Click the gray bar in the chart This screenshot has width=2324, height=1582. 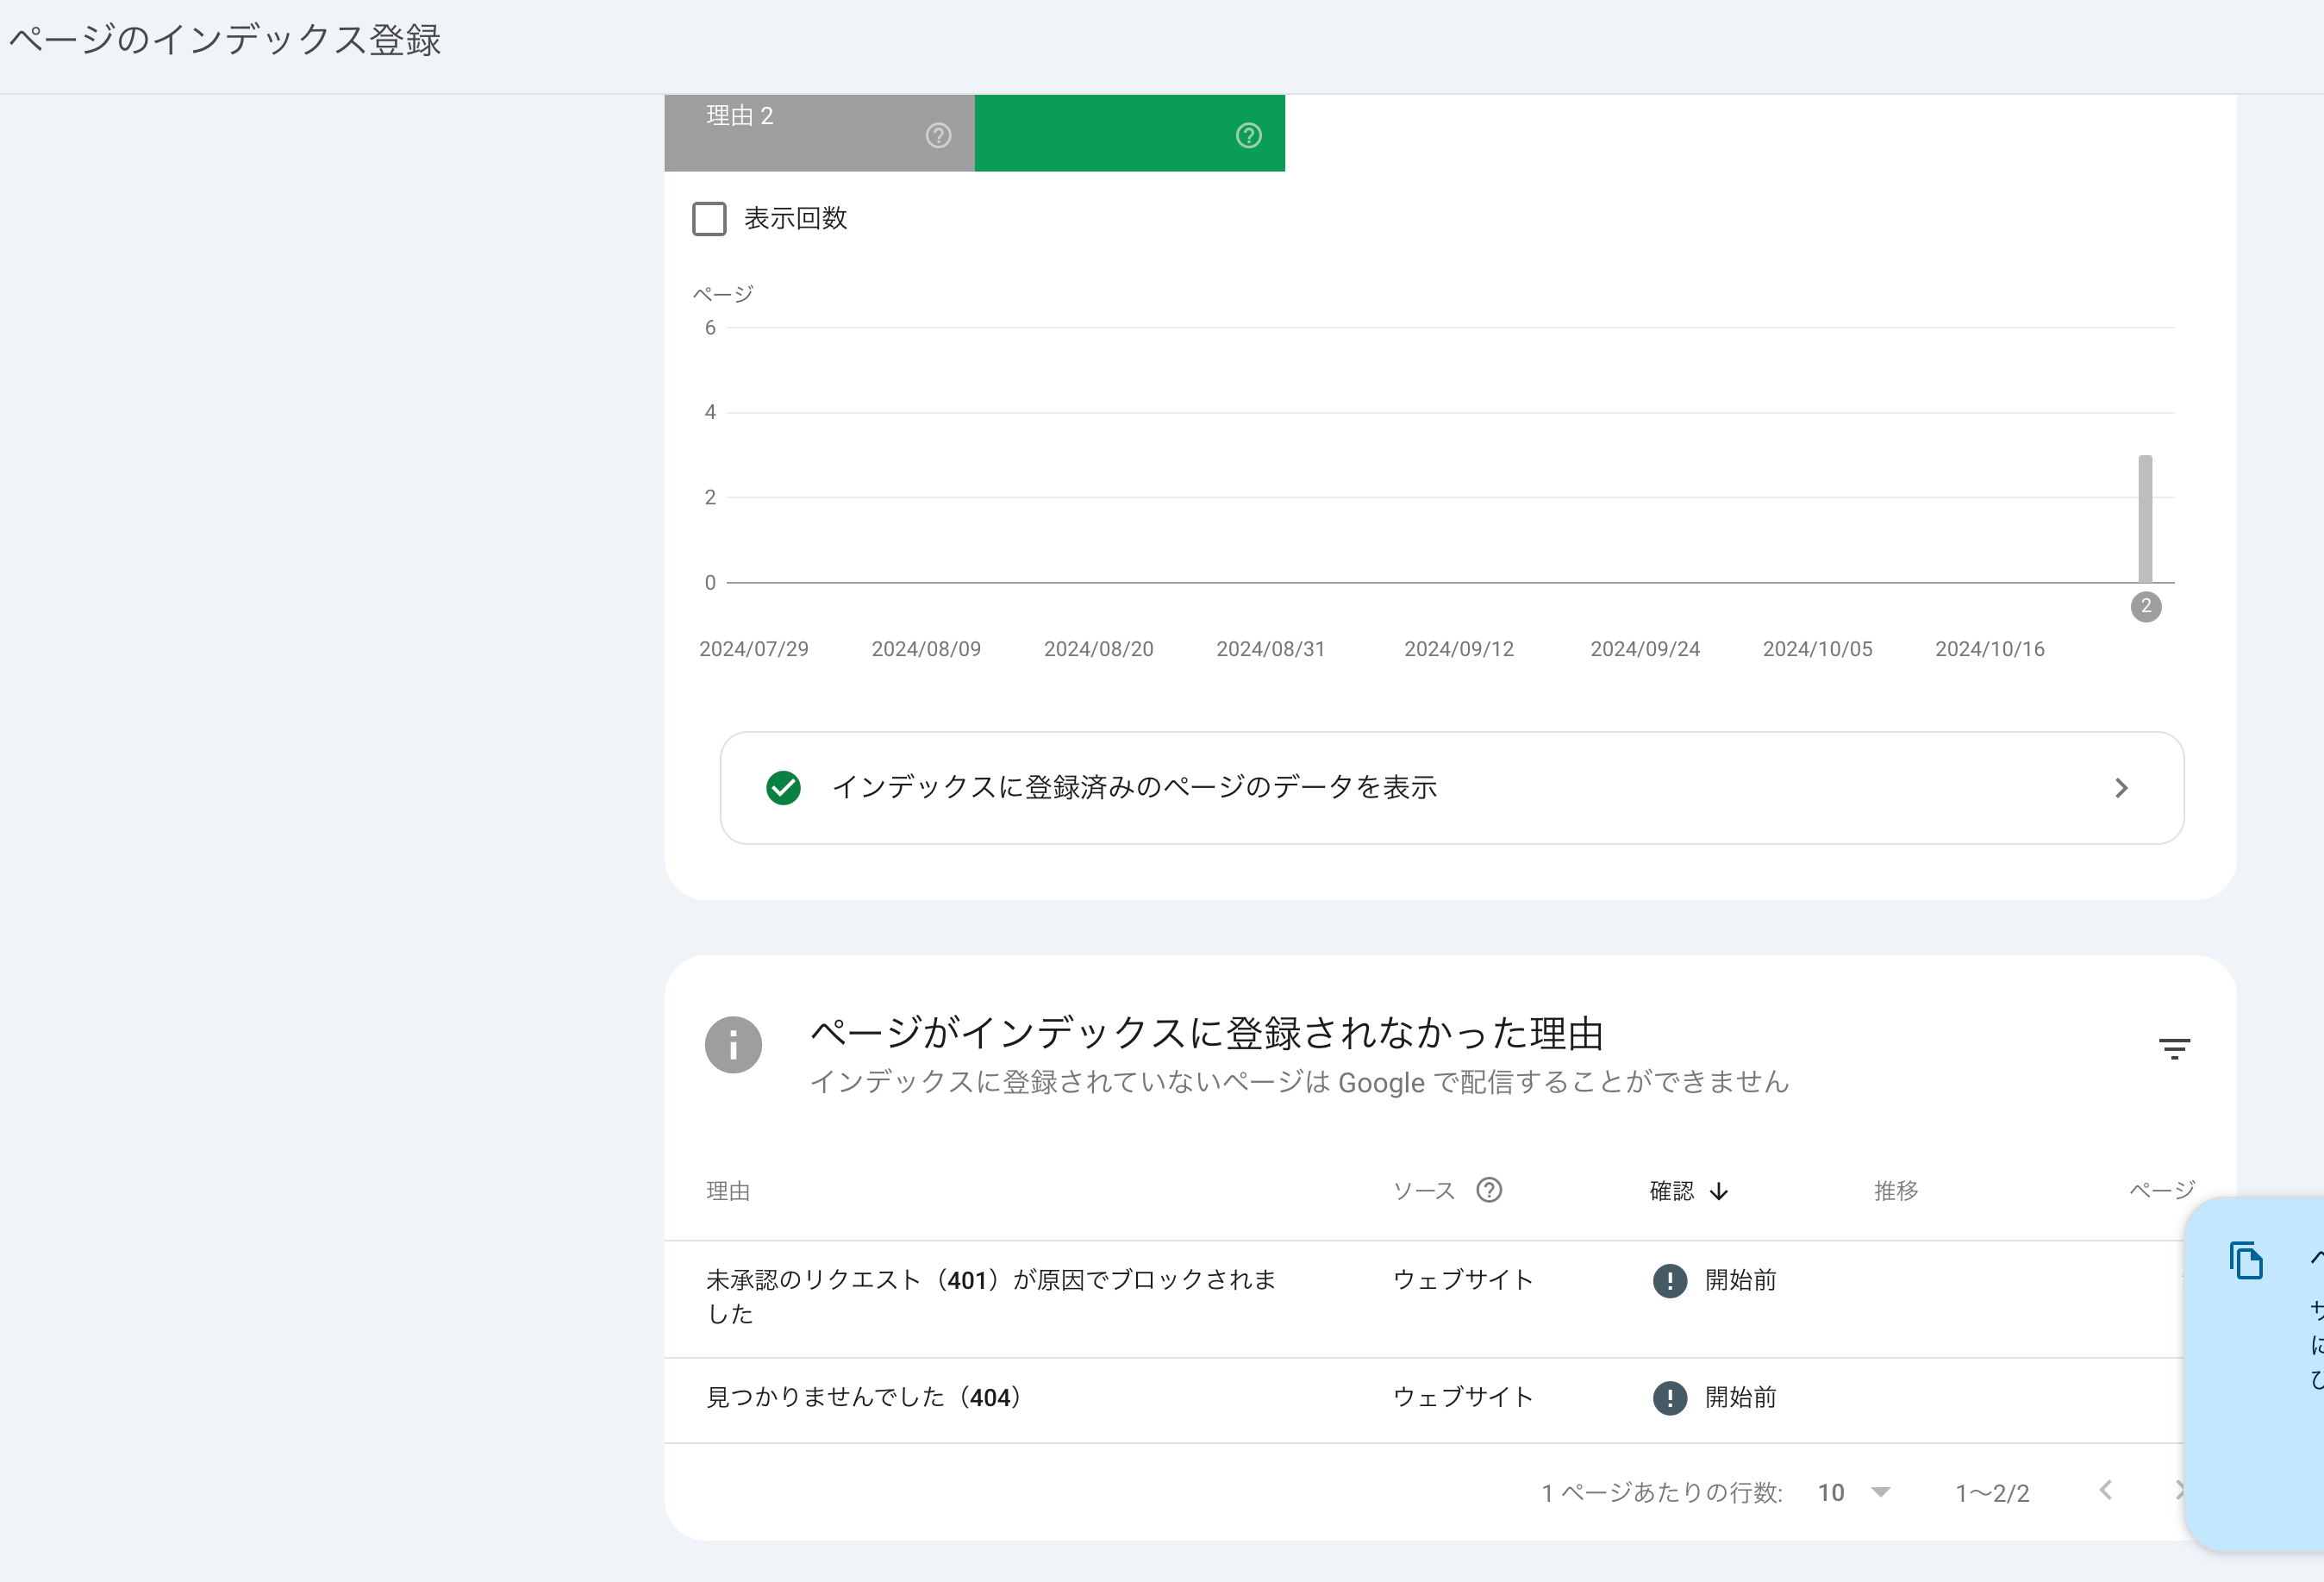[x=2145, y=518]
